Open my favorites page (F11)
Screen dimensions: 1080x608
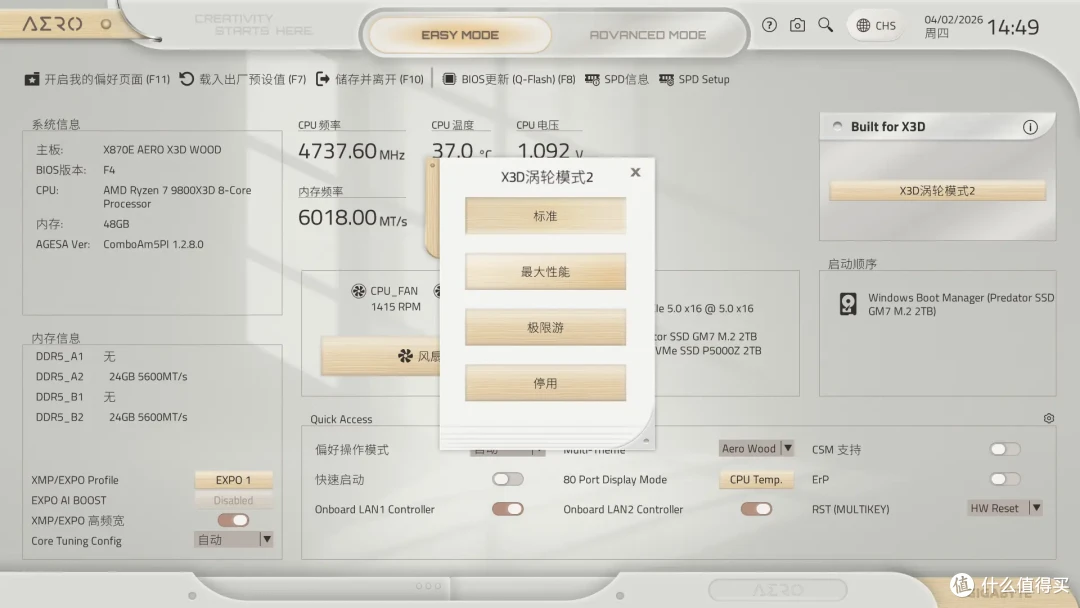(97, 79)
